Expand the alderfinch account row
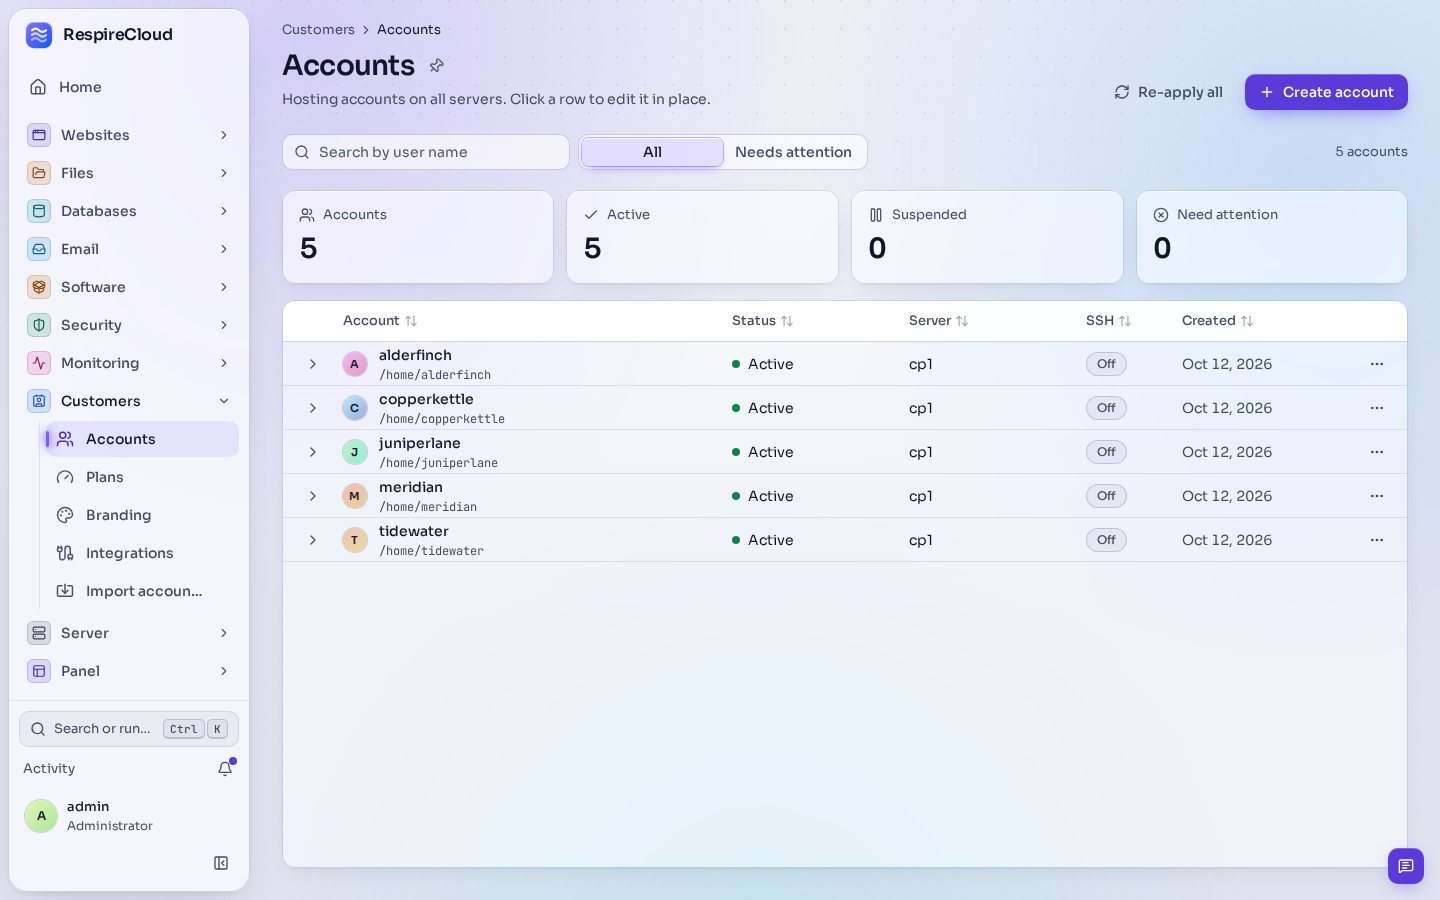This screenshot has height=900, width=1440. 313,364
